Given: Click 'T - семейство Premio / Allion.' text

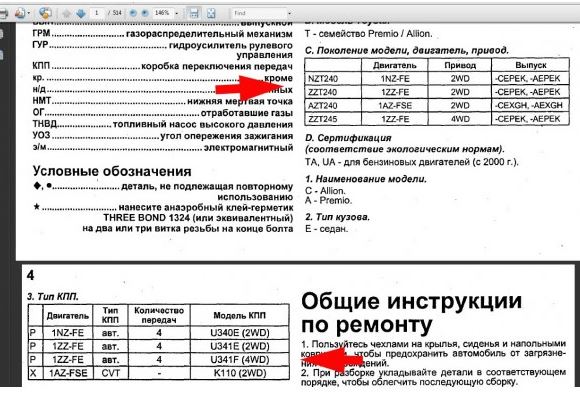Looking at the screenshot, I should coord(368,34).
